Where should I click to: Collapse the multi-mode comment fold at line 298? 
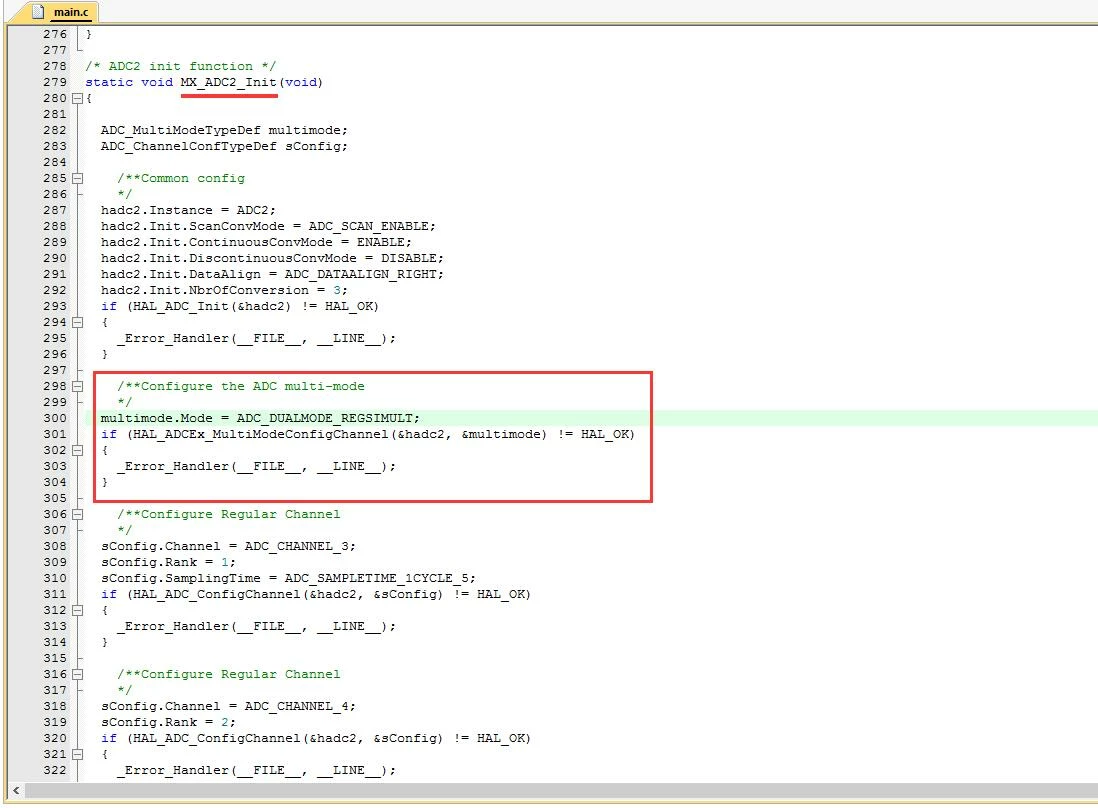click(x=78, y=386)
